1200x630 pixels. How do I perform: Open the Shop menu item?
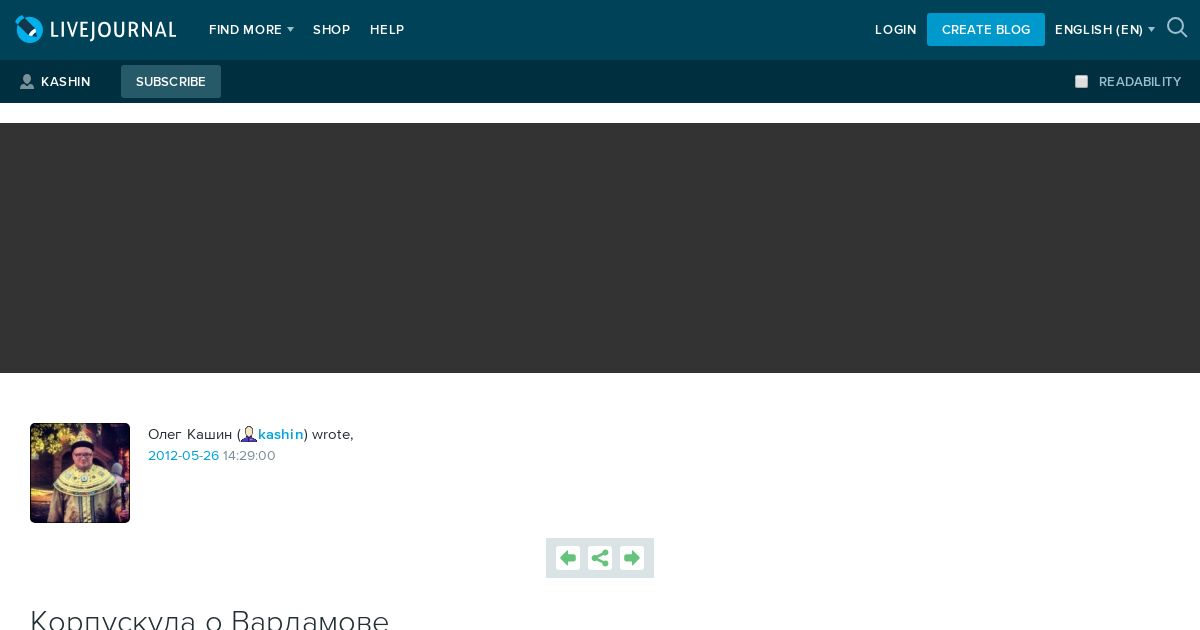click(x=331, y=30)
